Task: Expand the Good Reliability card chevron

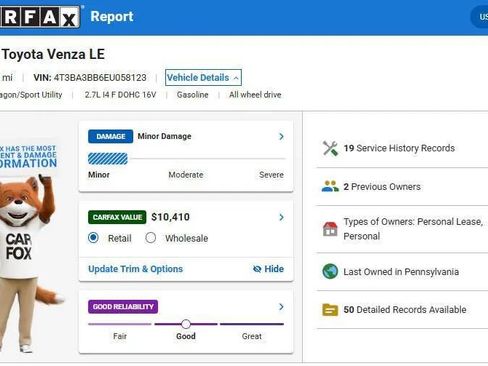Action: [x=281, y=307]
